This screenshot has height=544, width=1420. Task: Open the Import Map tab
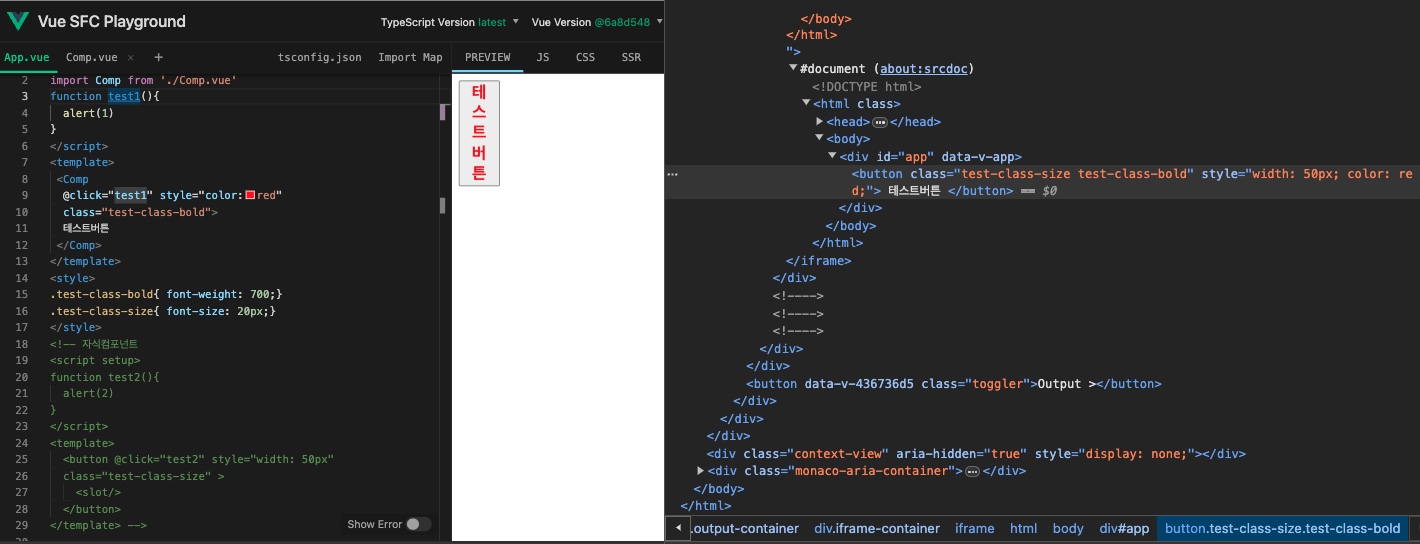(x=410, y=57)
